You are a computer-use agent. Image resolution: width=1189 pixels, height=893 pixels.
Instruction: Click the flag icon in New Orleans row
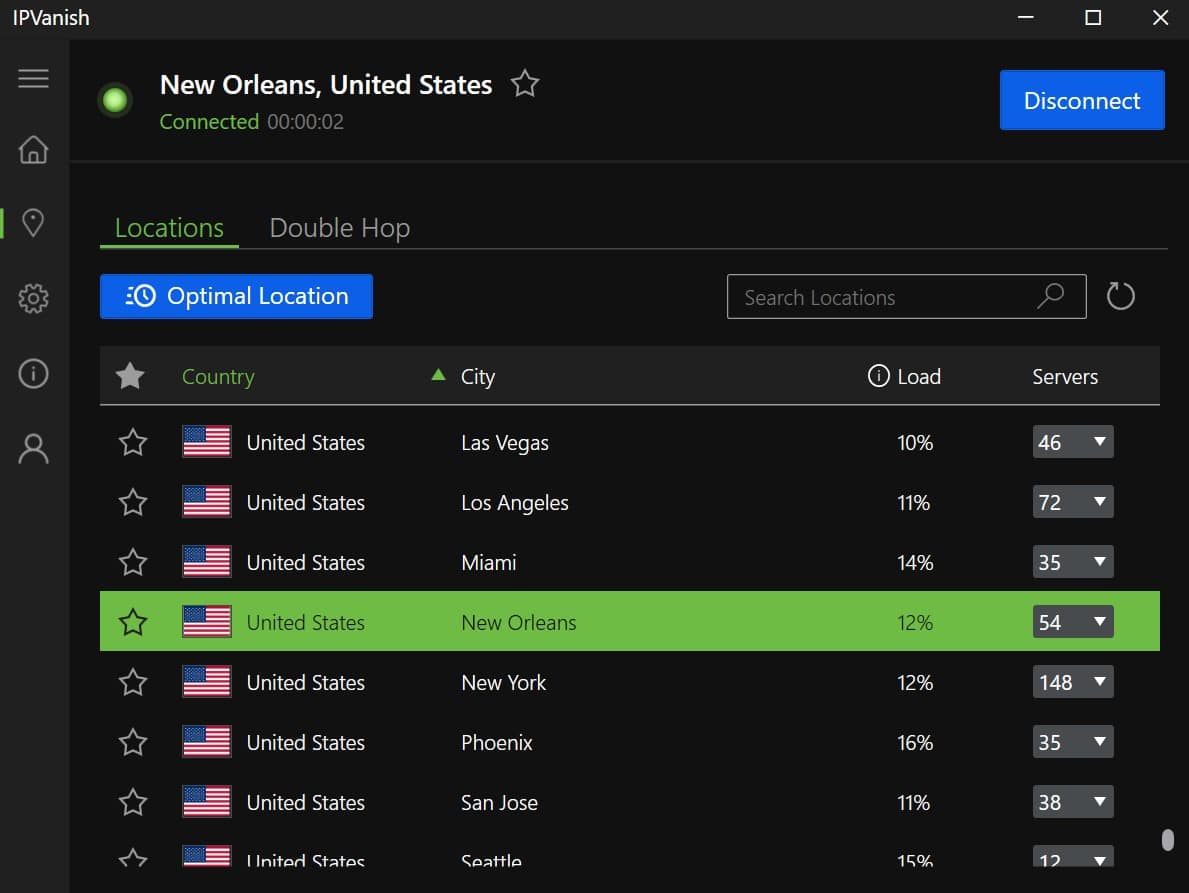(207, 622)
